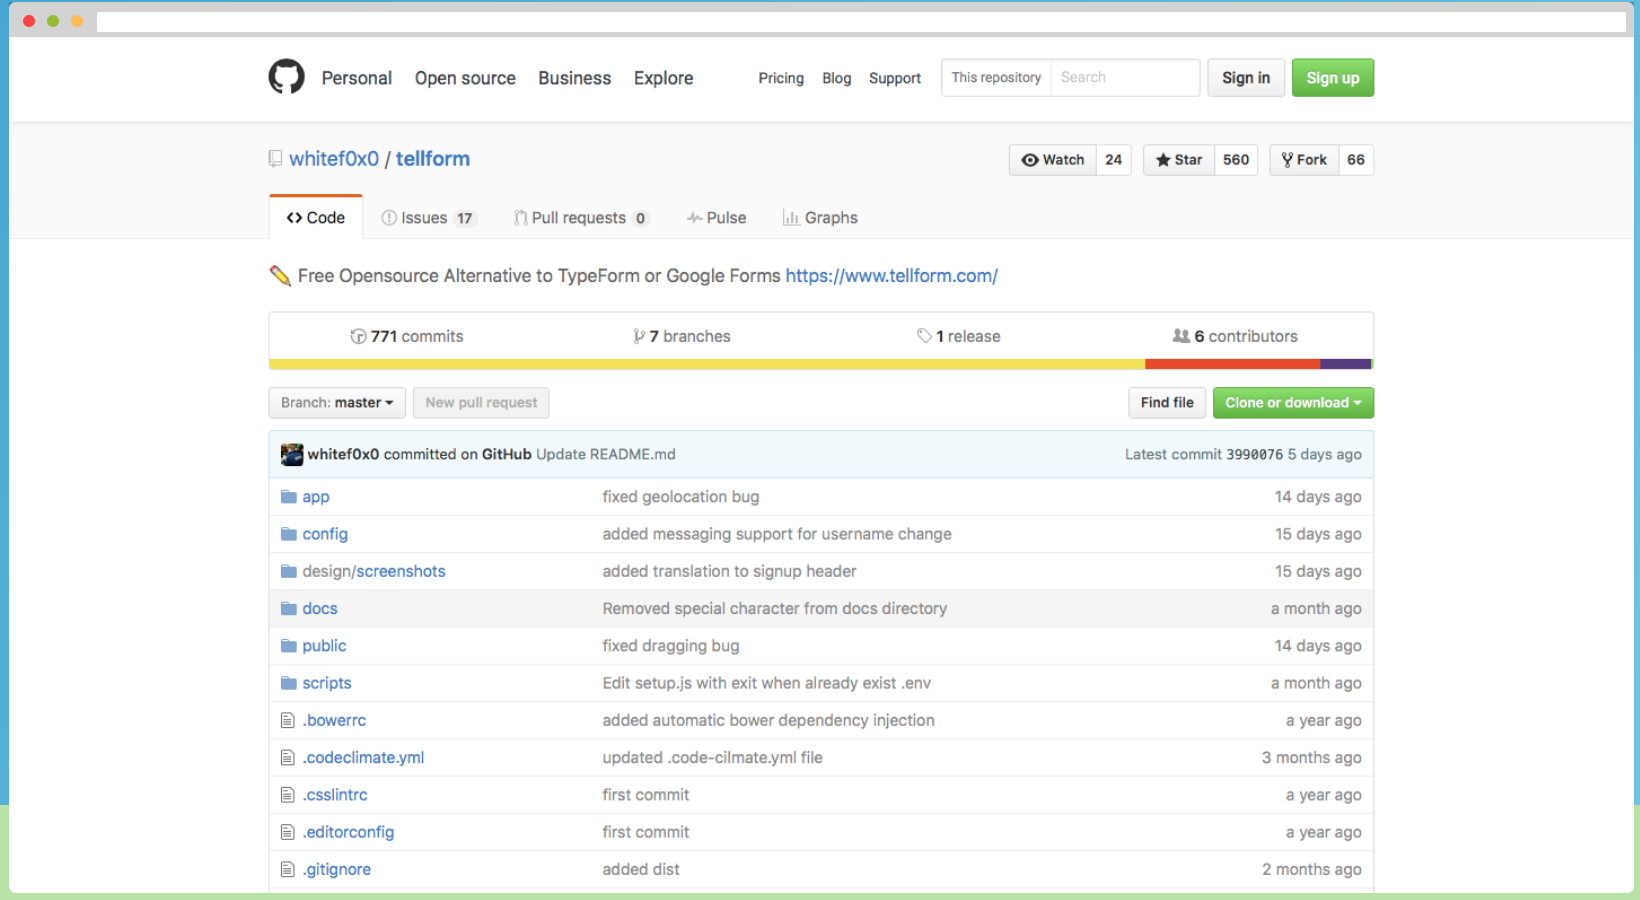Viewport: 1640px width, 900px height.
Task: Click the repository book icon before whitef0x0
Action: [275, 158]
